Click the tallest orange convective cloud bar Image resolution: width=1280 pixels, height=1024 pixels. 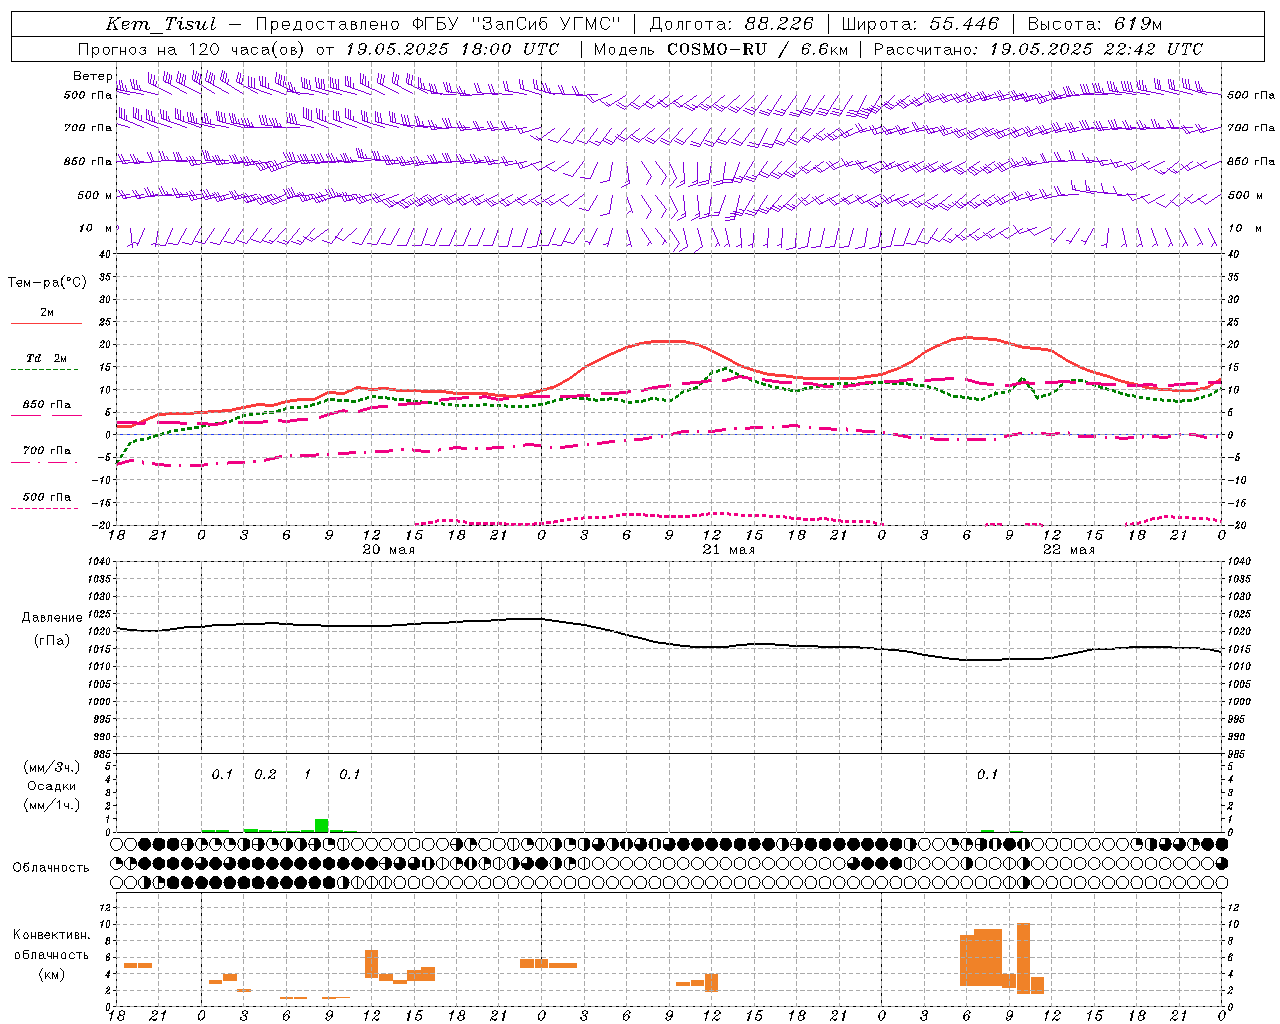(x=1023, y=958)
